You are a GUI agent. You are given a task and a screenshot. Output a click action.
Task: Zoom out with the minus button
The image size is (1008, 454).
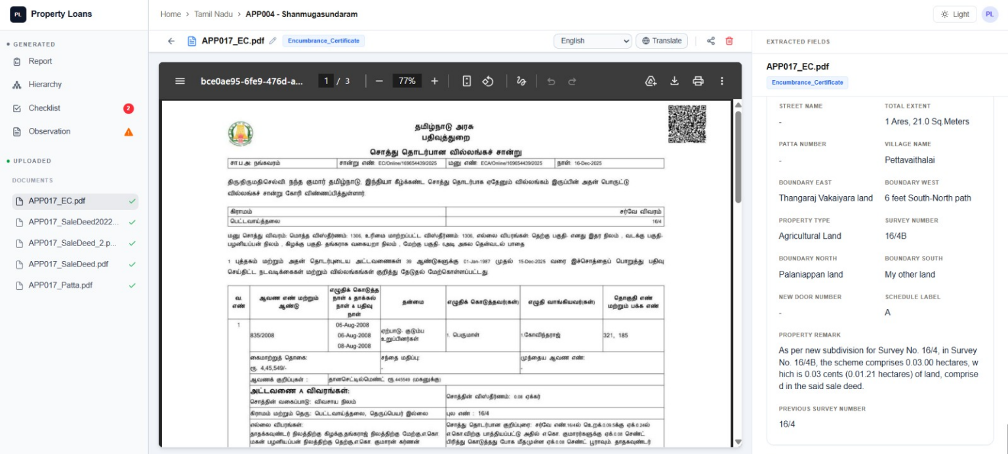pyautogui.click(x=379, y=81)
